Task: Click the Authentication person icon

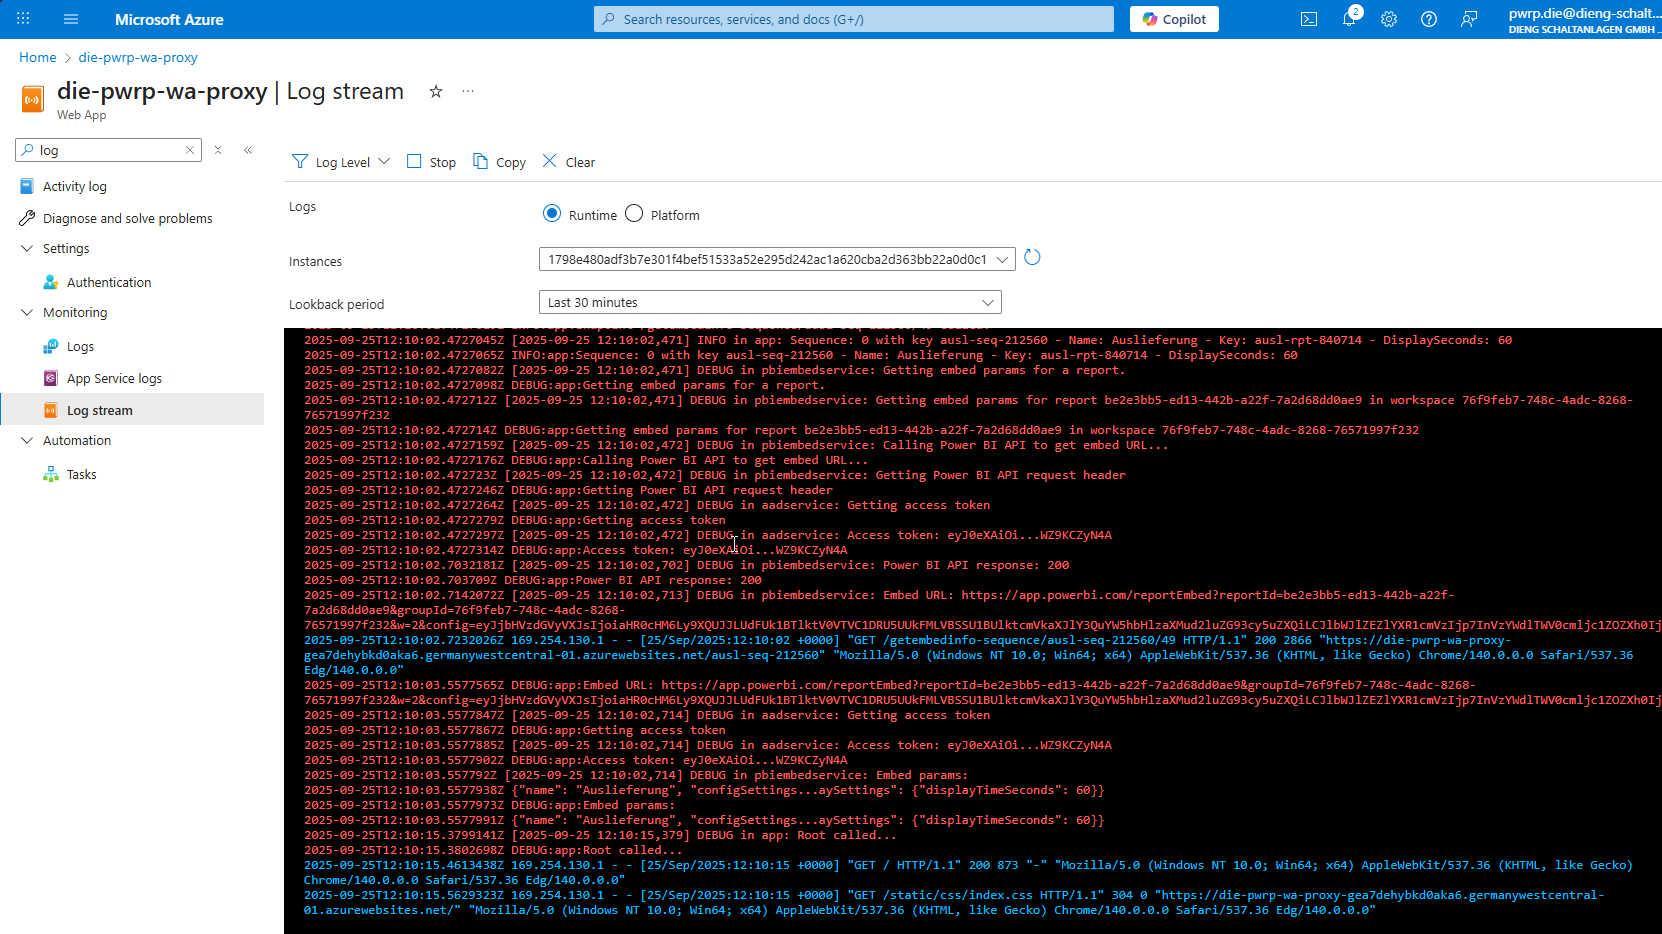Action: (51, 282)
